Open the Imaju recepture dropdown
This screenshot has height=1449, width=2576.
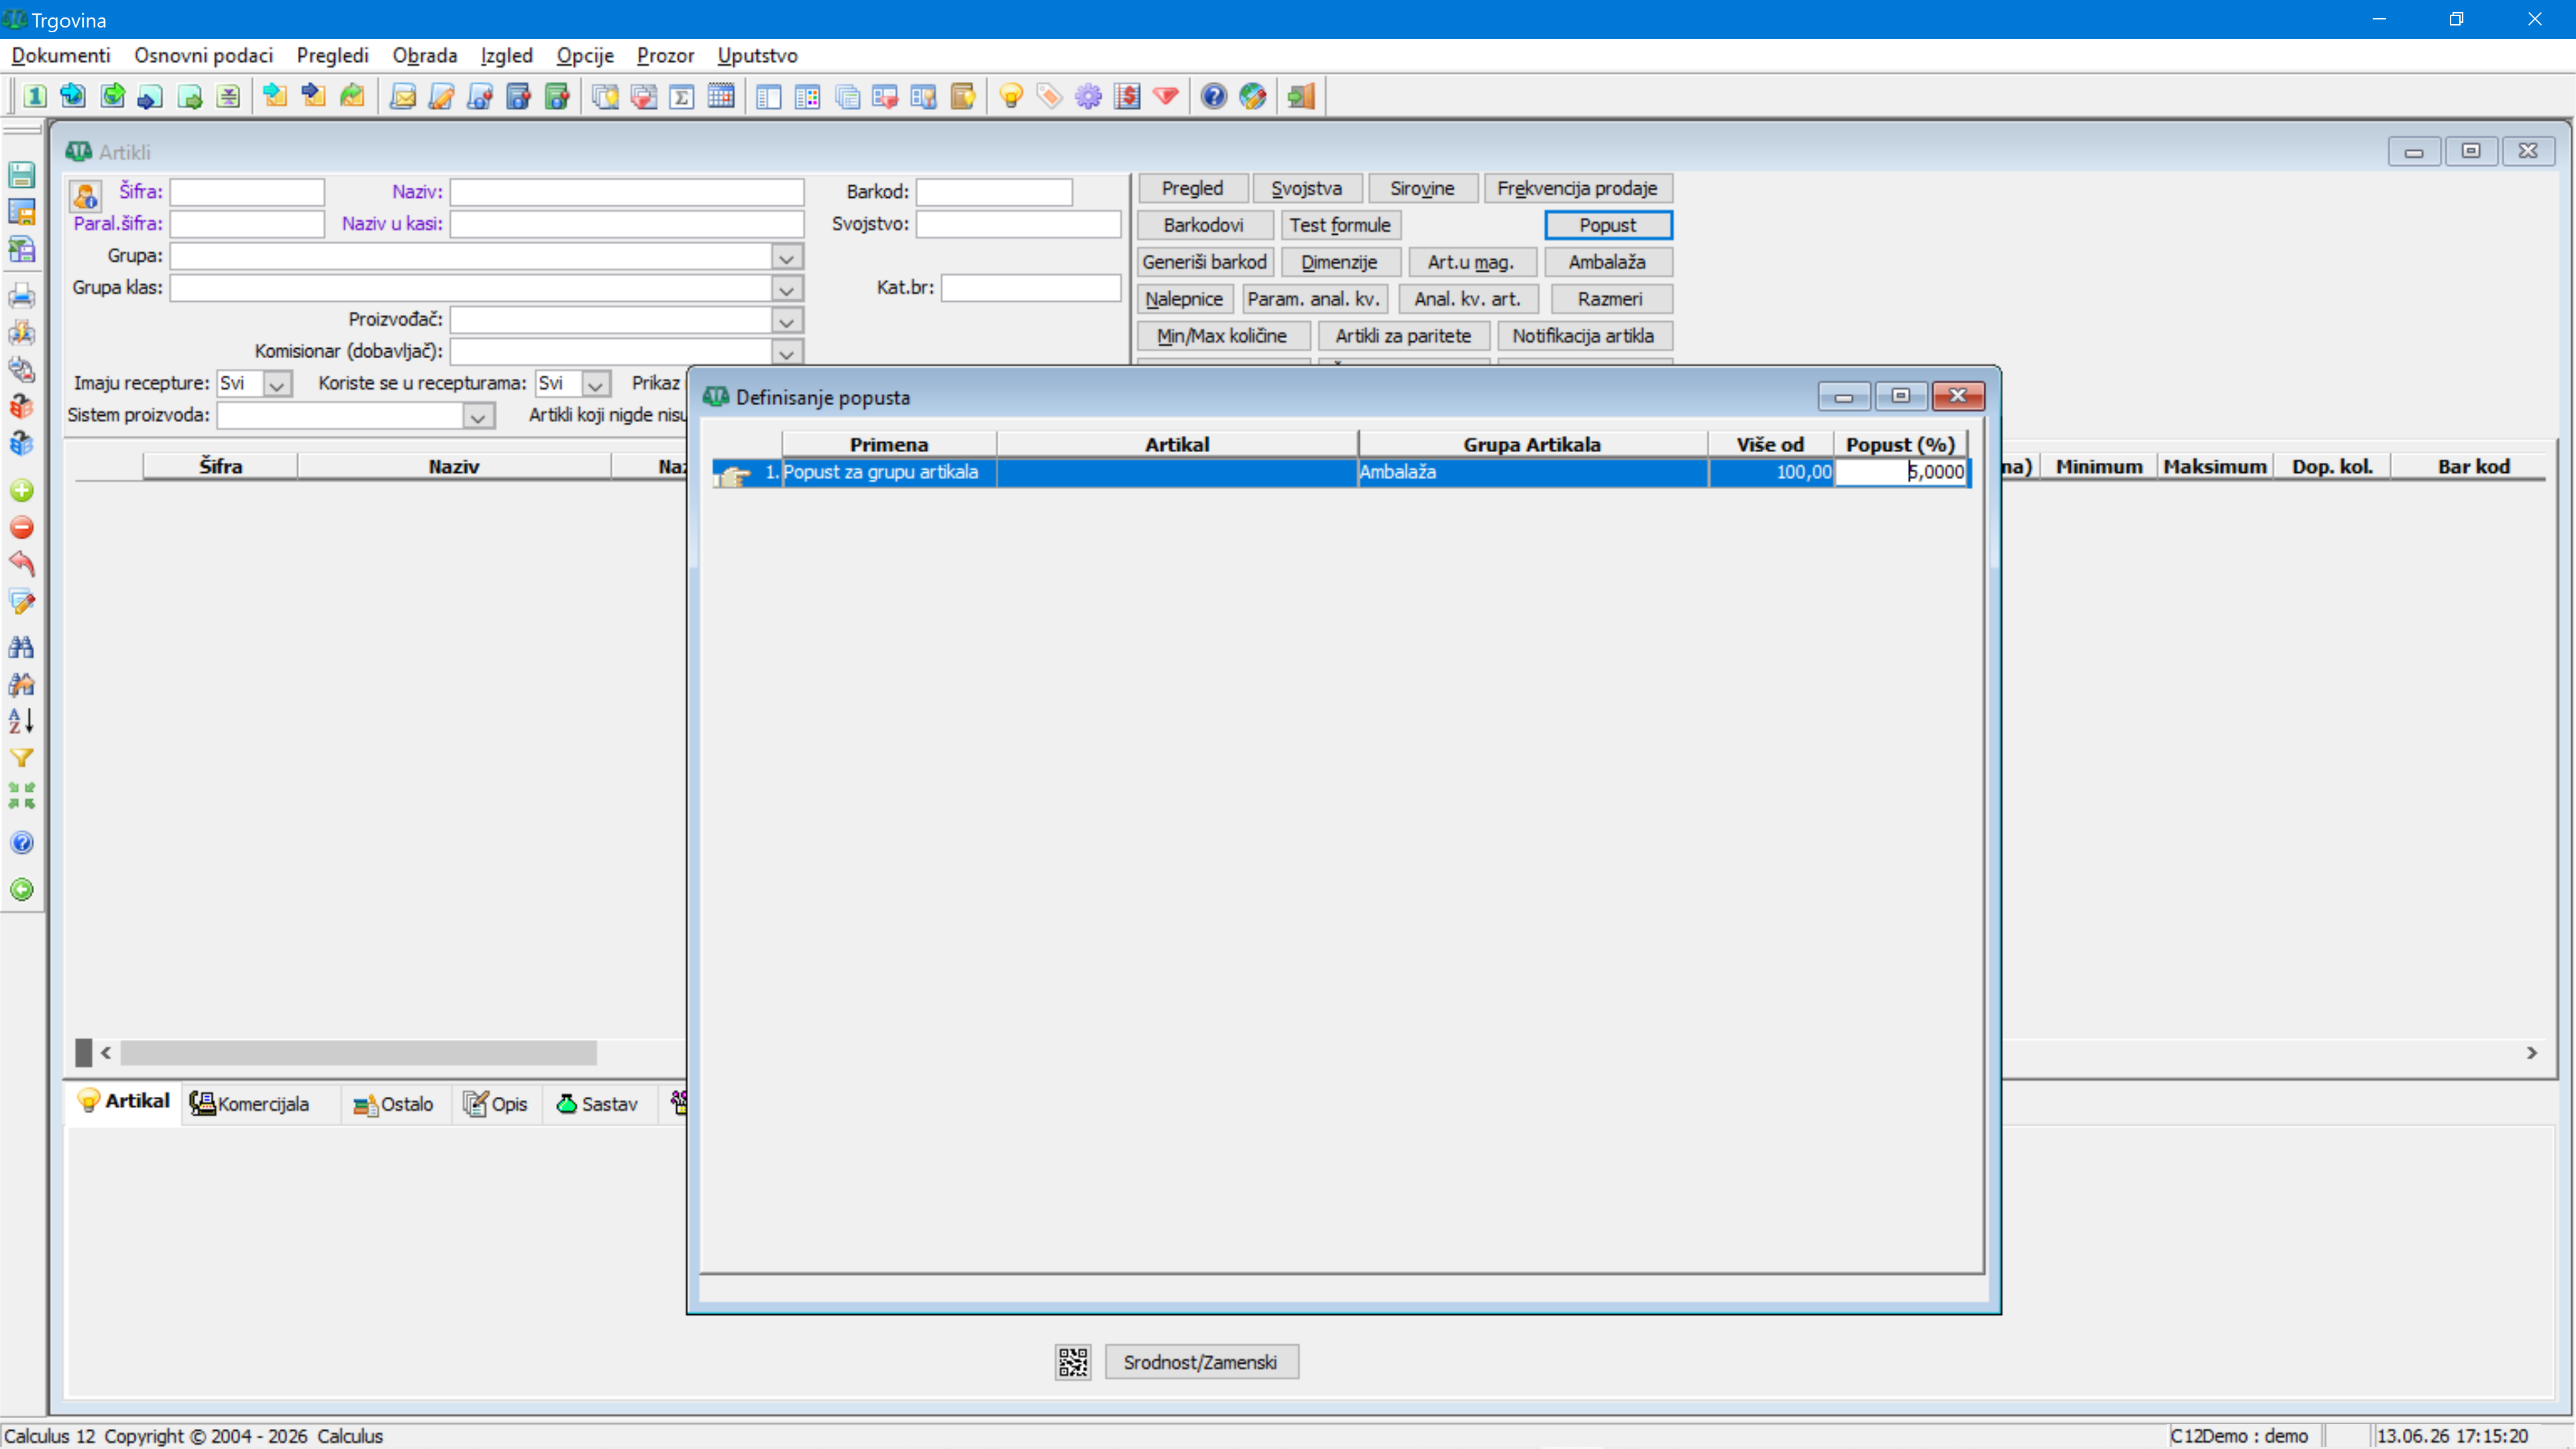point(278,384)
